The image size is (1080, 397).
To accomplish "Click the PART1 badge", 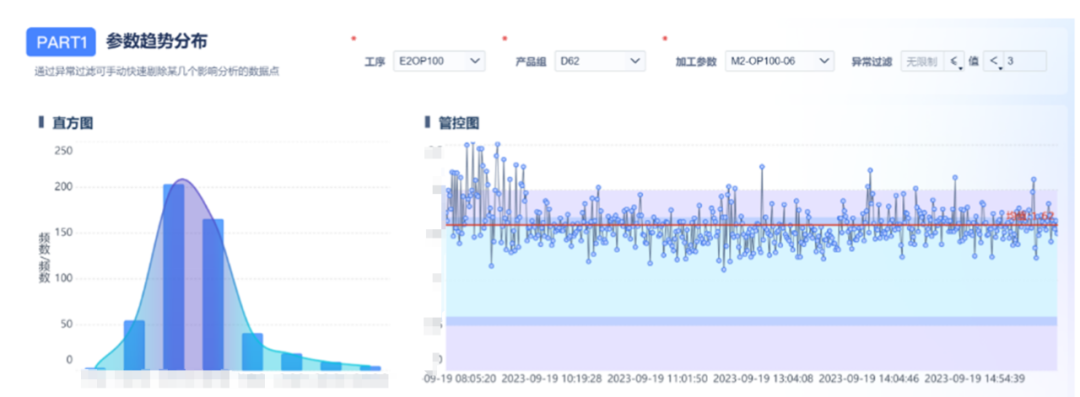I will 61,42.
